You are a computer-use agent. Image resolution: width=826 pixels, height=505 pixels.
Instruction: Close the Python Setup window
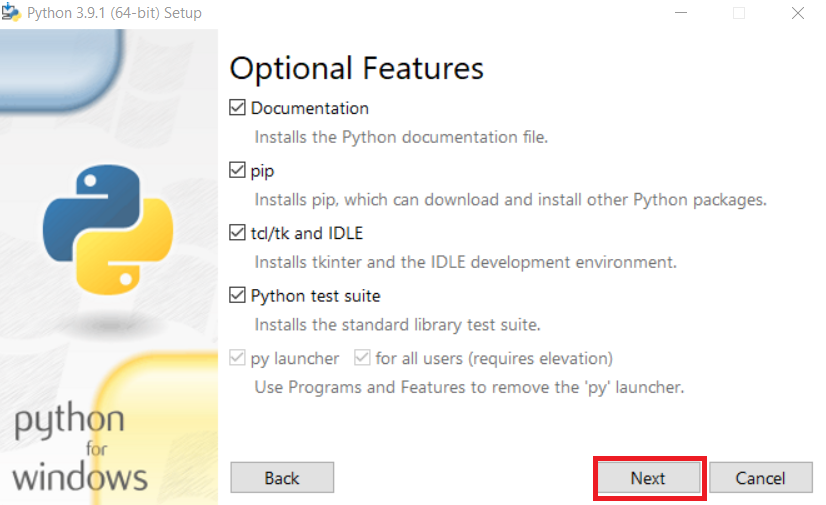(x=797, y=13)
